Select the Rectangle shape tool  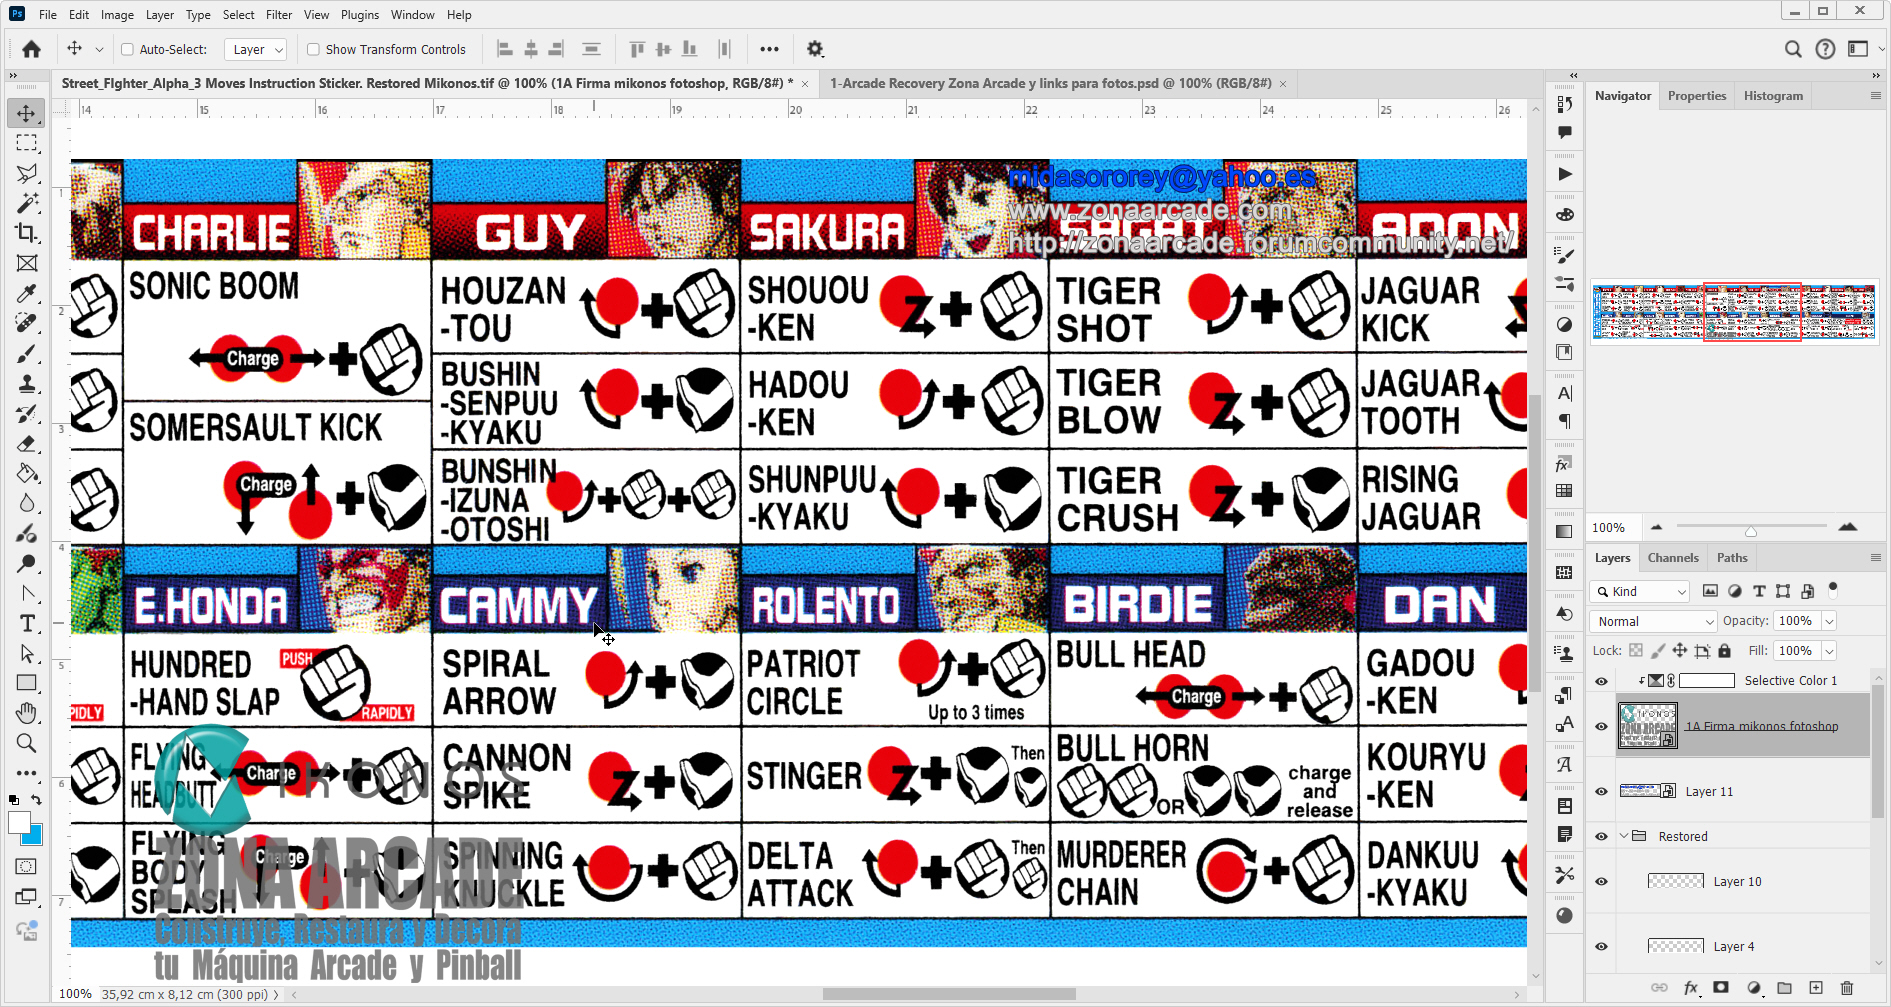[x=27, y=684]
